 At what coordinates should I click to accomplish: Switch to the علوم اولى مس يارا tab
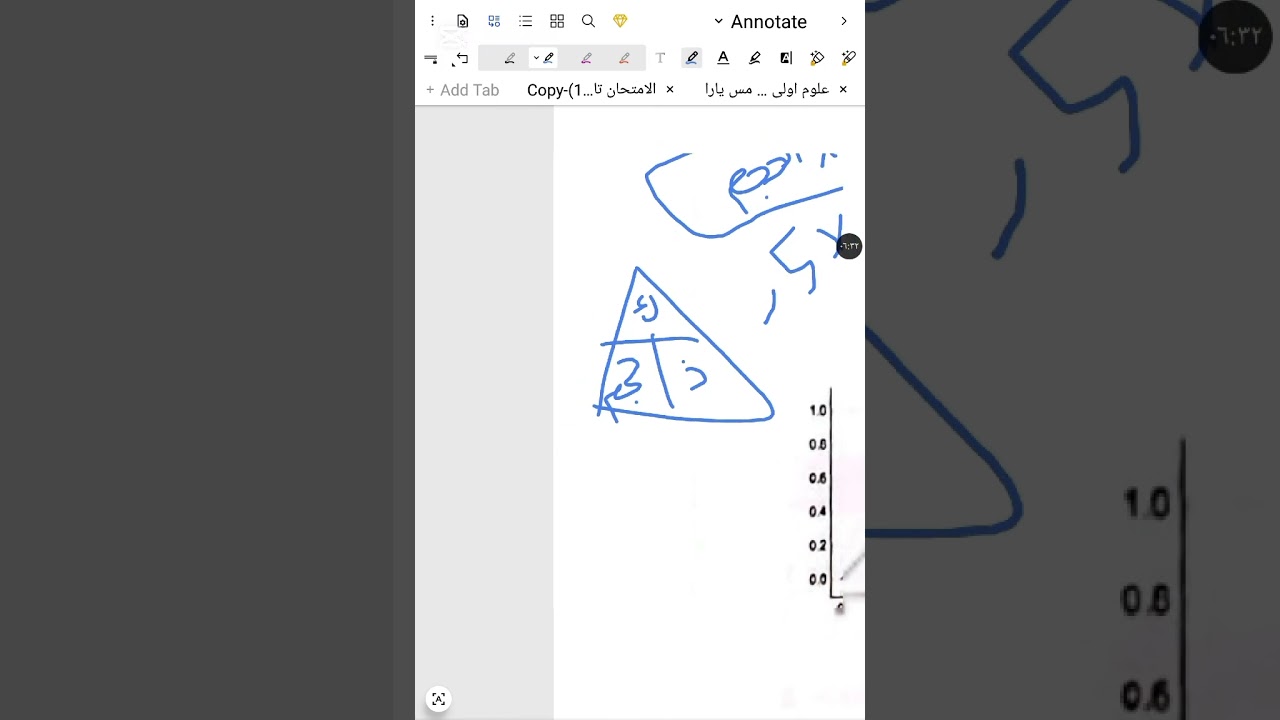point(767,90)
